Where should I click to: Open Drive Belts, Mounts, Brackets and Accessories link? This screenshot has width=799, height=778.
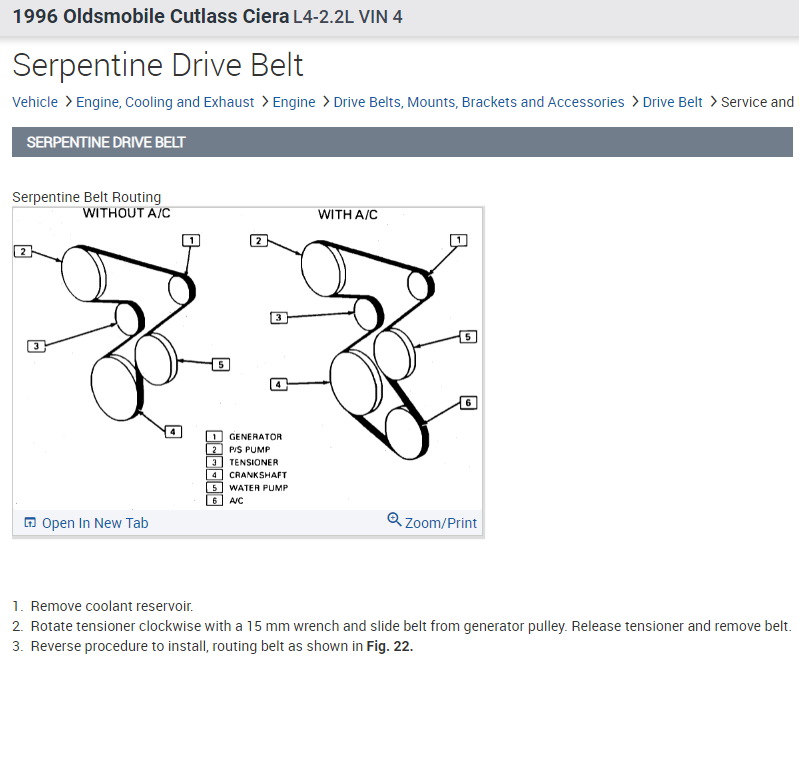478,102
